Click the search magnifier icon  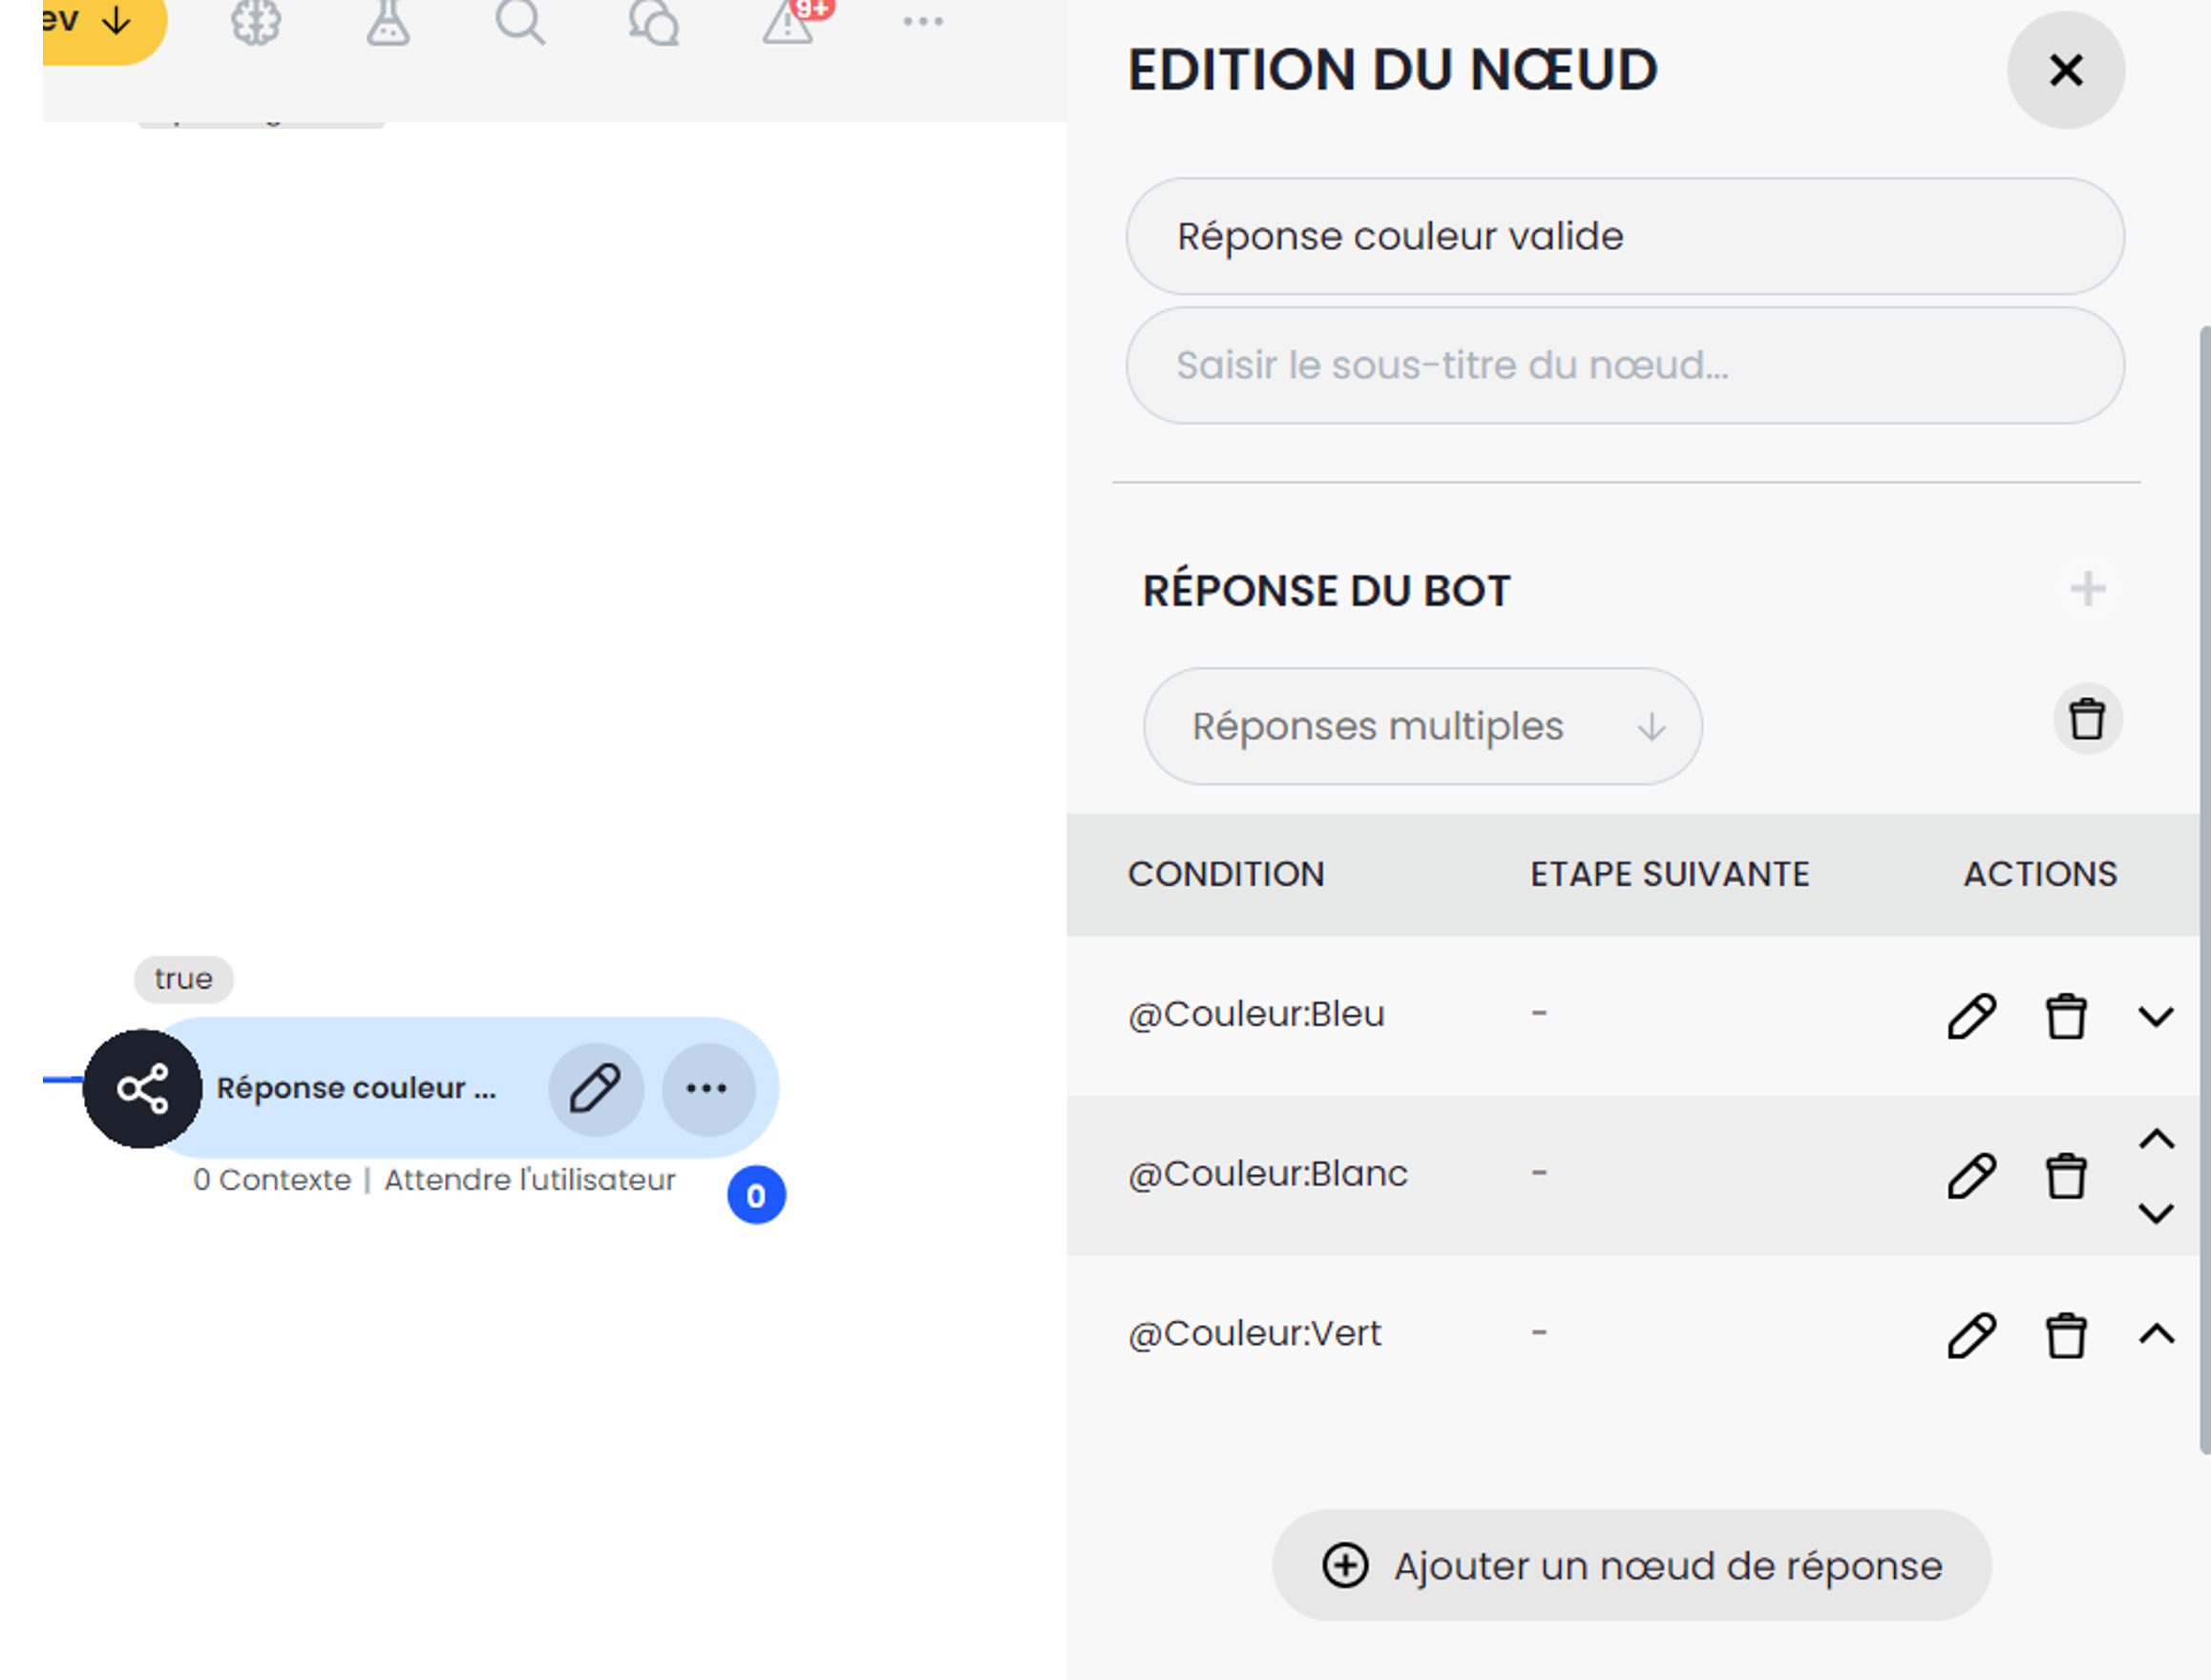[520, 22]
